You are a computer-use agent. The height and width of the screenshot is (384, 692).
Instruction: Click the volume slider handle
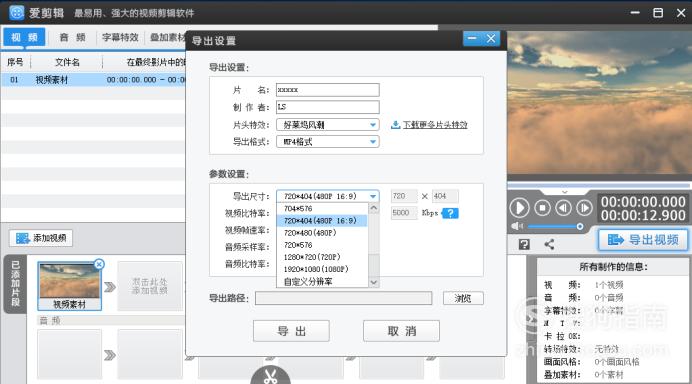pos(580,226)
